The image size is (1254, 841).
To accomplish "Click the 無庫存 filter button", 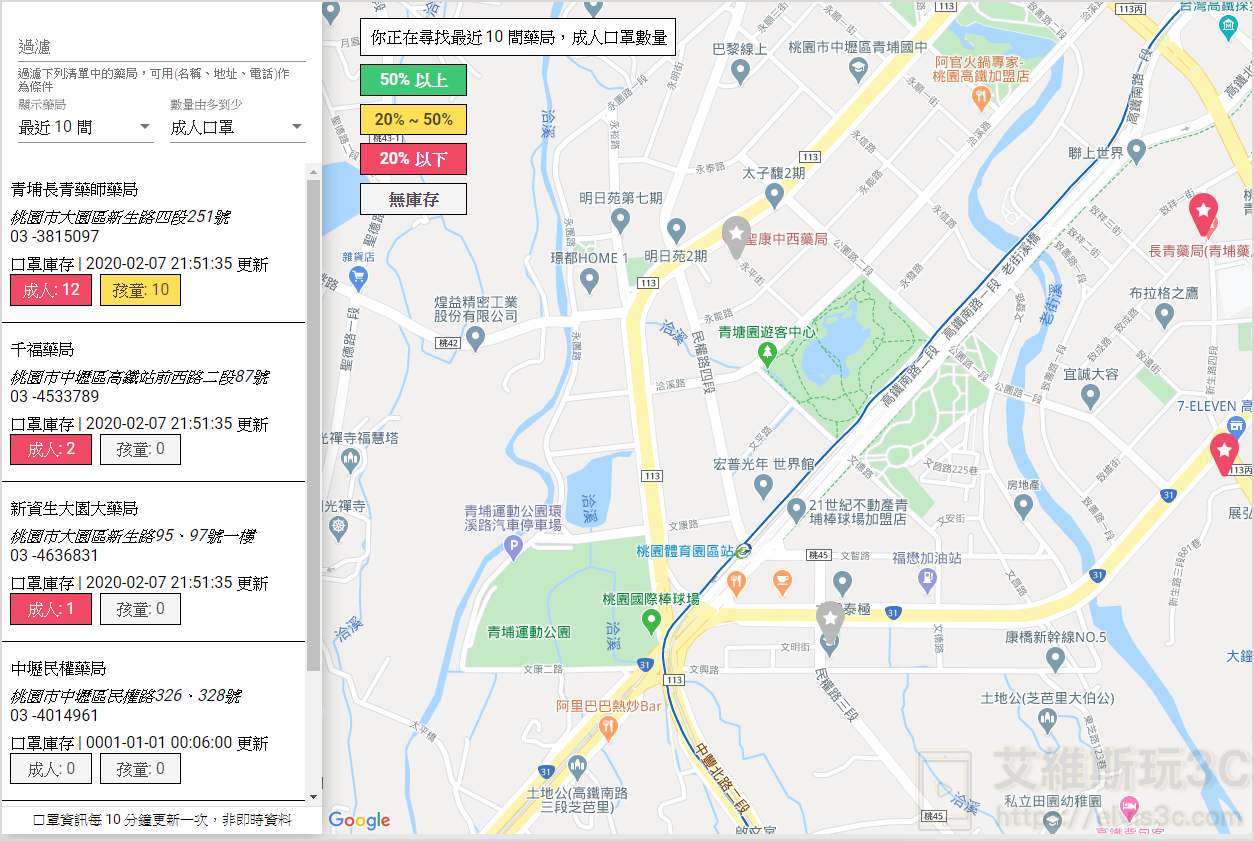I will 413,198.
